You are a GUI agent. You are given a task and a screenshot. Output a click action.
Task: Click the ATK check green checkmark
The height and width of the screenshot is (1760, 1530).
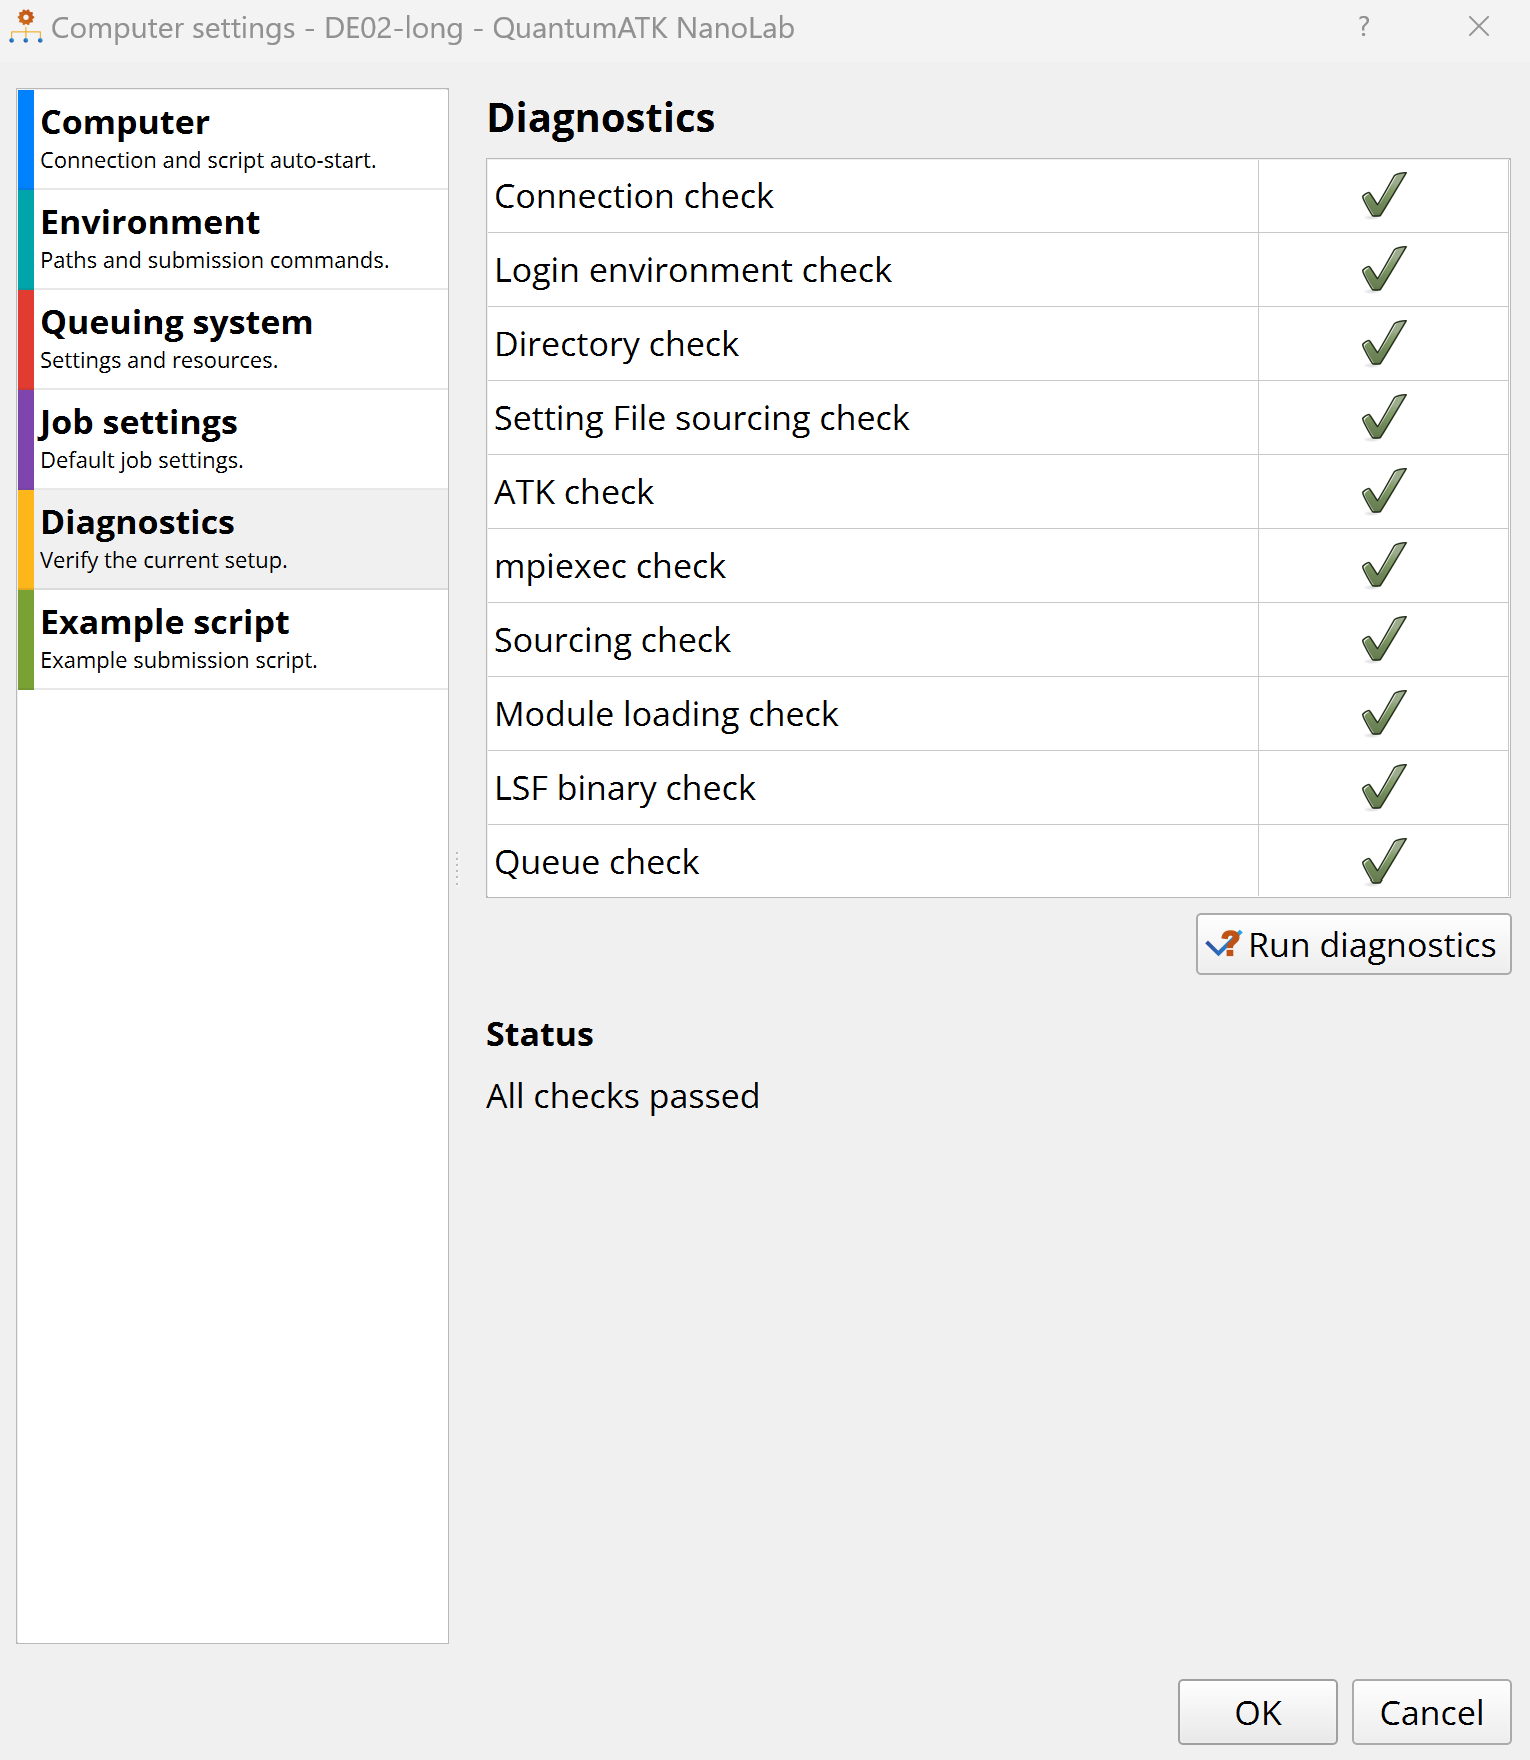(x=1384, y=491)
